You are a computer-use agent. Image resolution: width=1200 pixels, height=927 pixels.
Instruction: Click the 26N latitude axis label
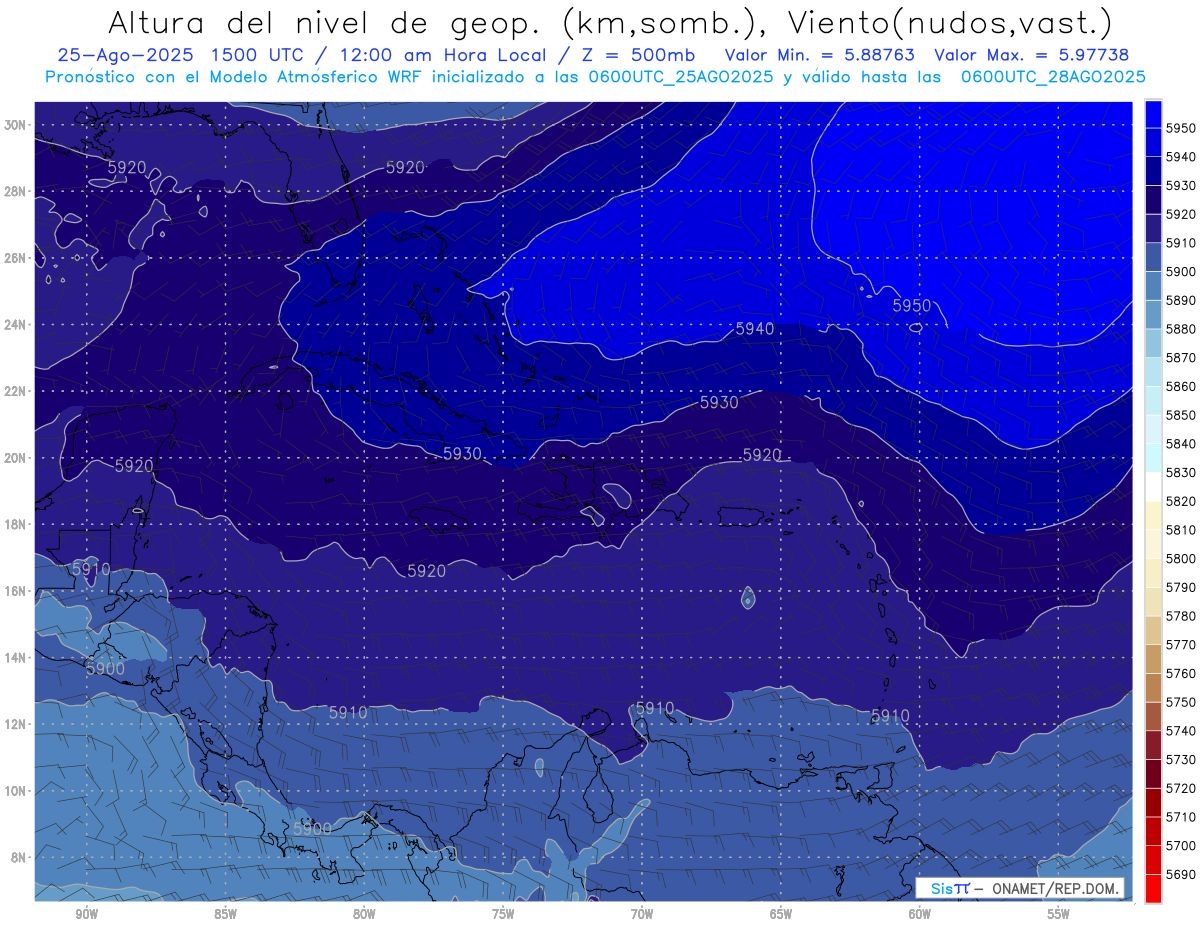click(15, 258)
